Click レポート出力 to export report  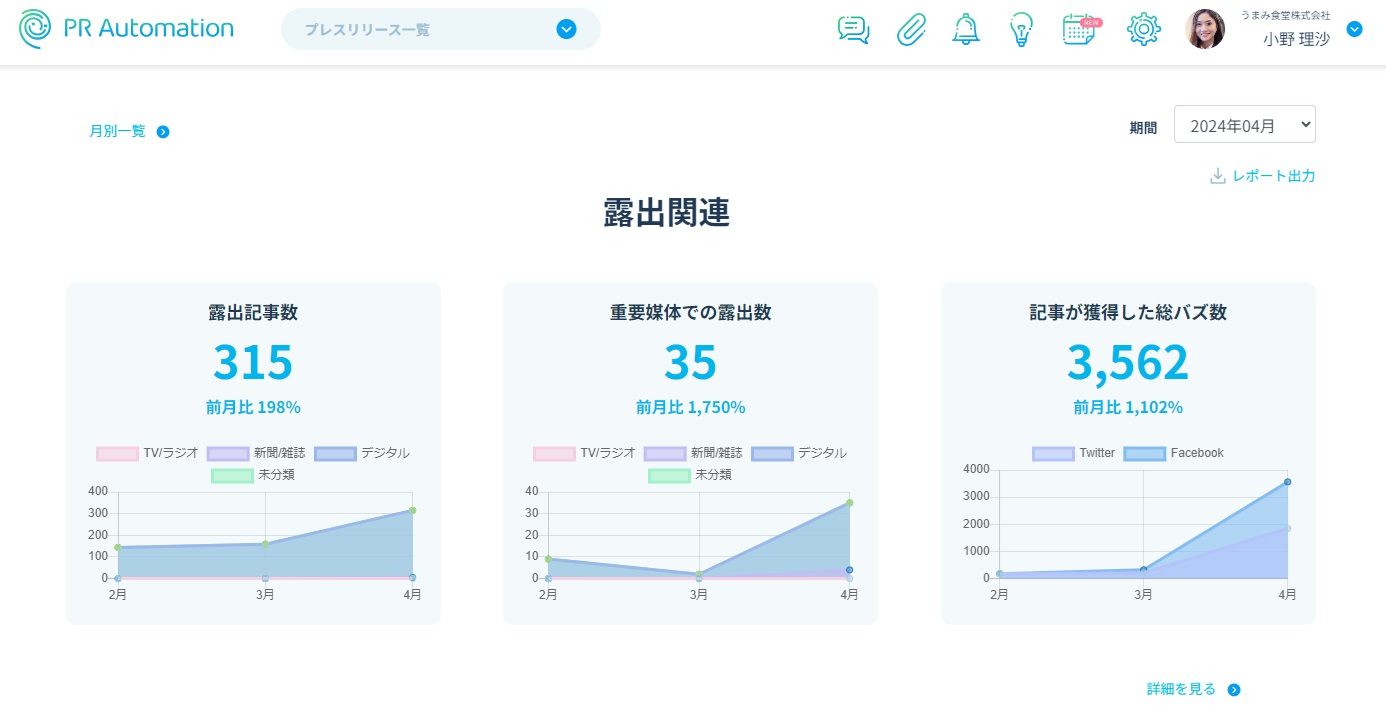point(1262,176)
